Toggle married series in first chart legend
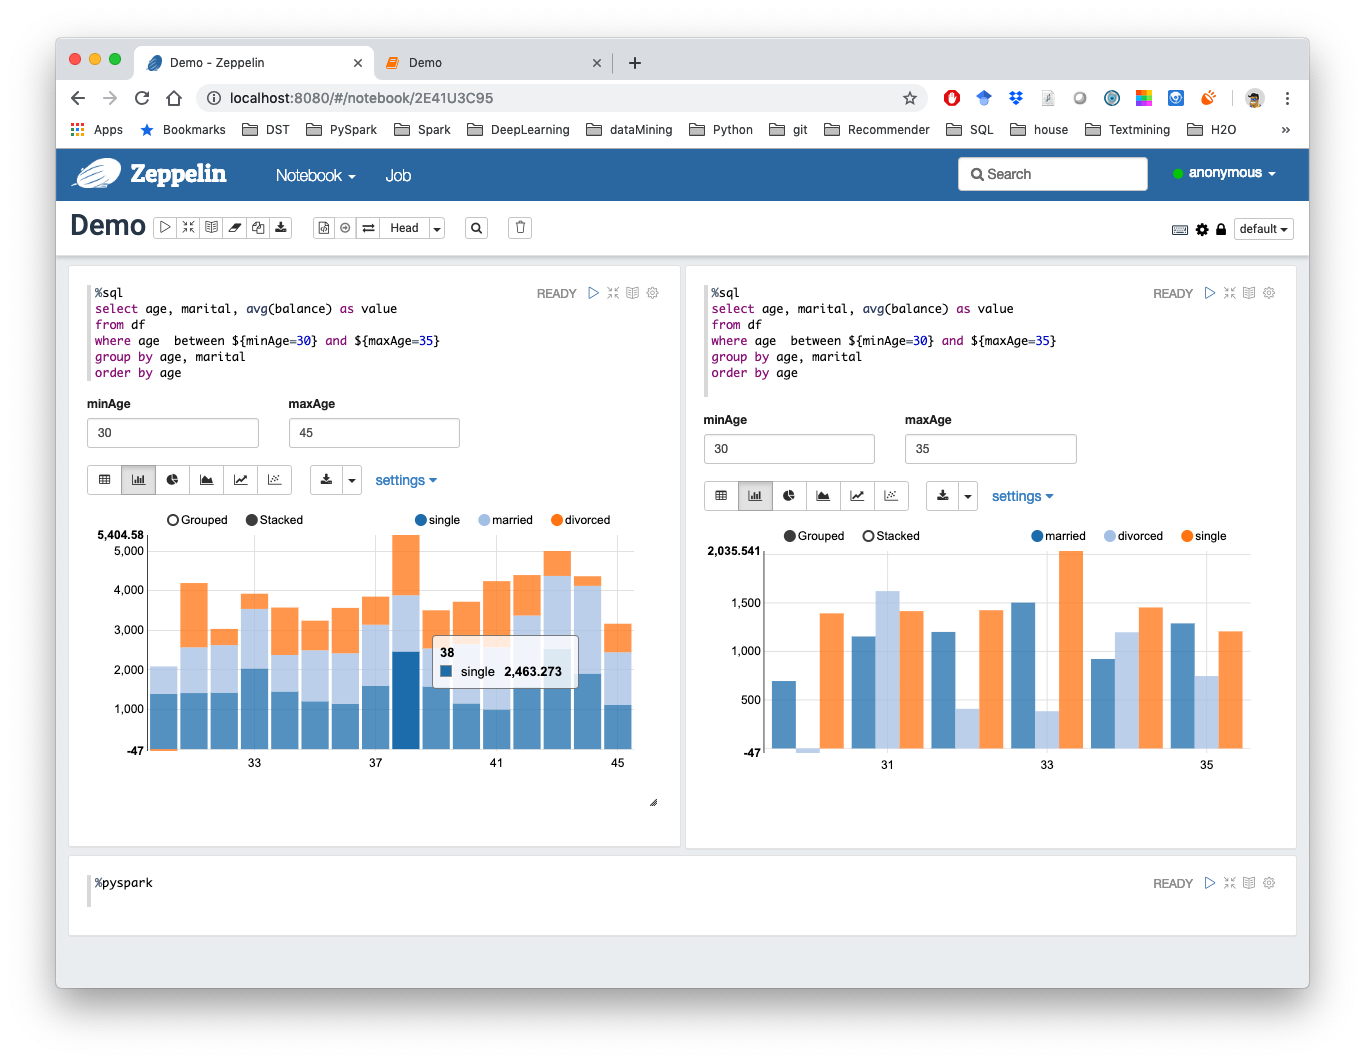 click(x=506, y=520)
